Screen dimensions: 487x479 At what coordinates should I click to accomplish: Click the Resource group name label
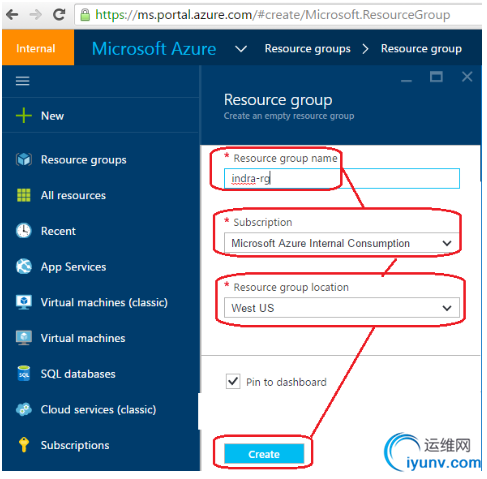coord(285,158)
